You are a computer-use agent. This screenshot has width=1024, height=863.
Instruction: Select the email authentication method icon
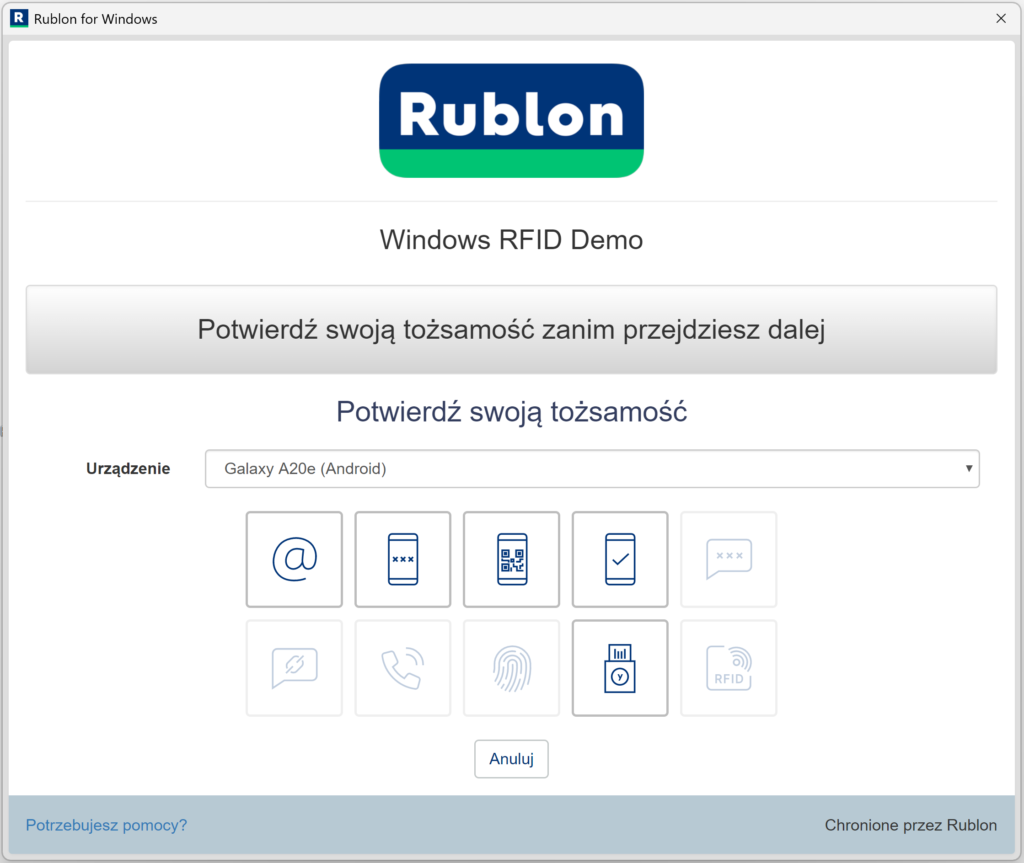click(294, 559)
